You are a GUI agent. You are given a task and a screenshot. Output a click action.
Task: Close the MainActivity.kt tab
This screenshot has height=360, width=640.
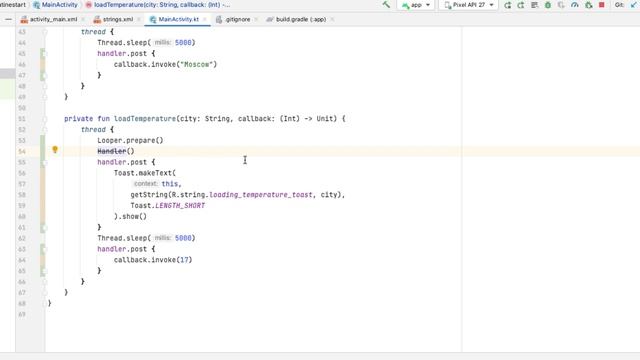pos(204,19)
